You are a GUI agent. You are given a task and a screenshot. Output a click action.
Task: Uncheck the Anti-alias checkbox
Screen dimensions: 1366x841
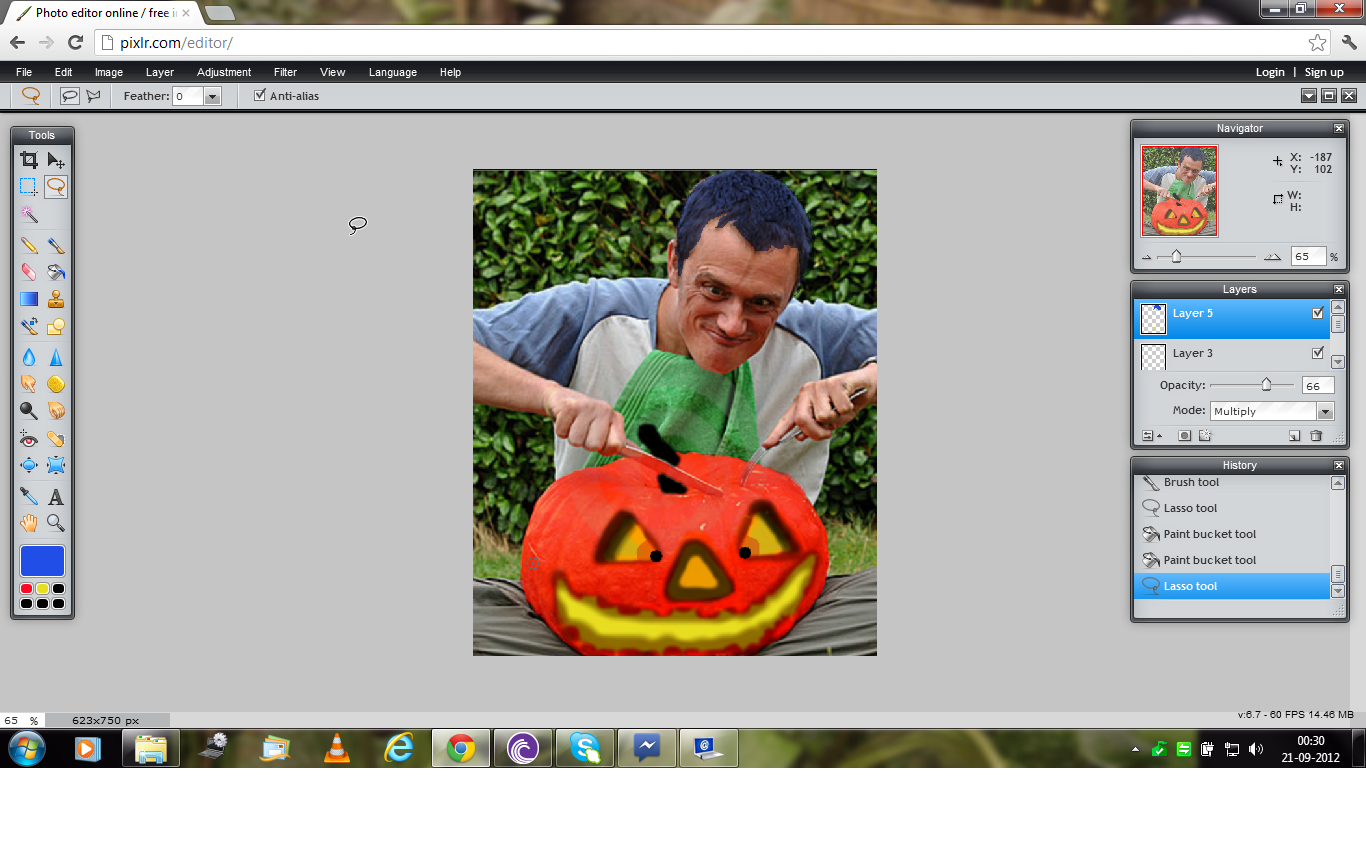click(x=260, y=95)
